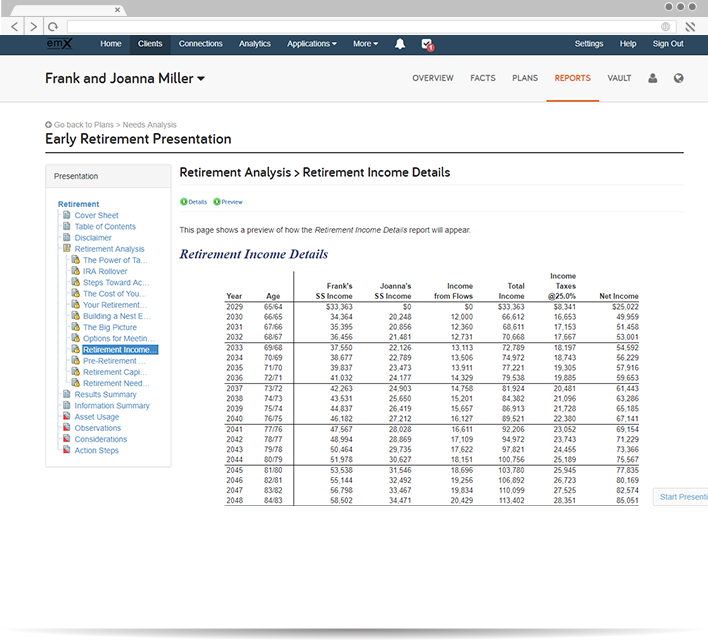This screenshot has height=640, width=708.
Task: Open the Analytics menu item
Action: coord(255,44)
